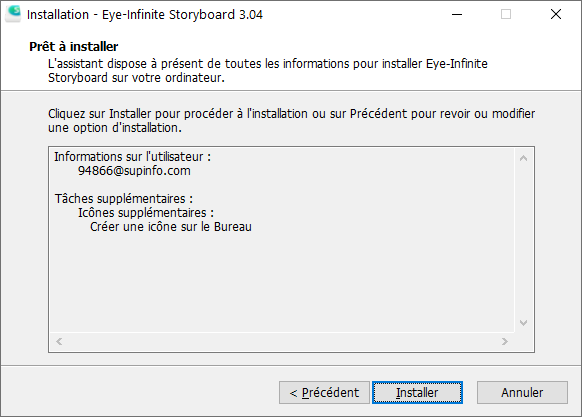Viewport: 582px width, 417px height.
Task: Click the 'Icônes supplémentaires' line
Action: (x=146, y=213)
